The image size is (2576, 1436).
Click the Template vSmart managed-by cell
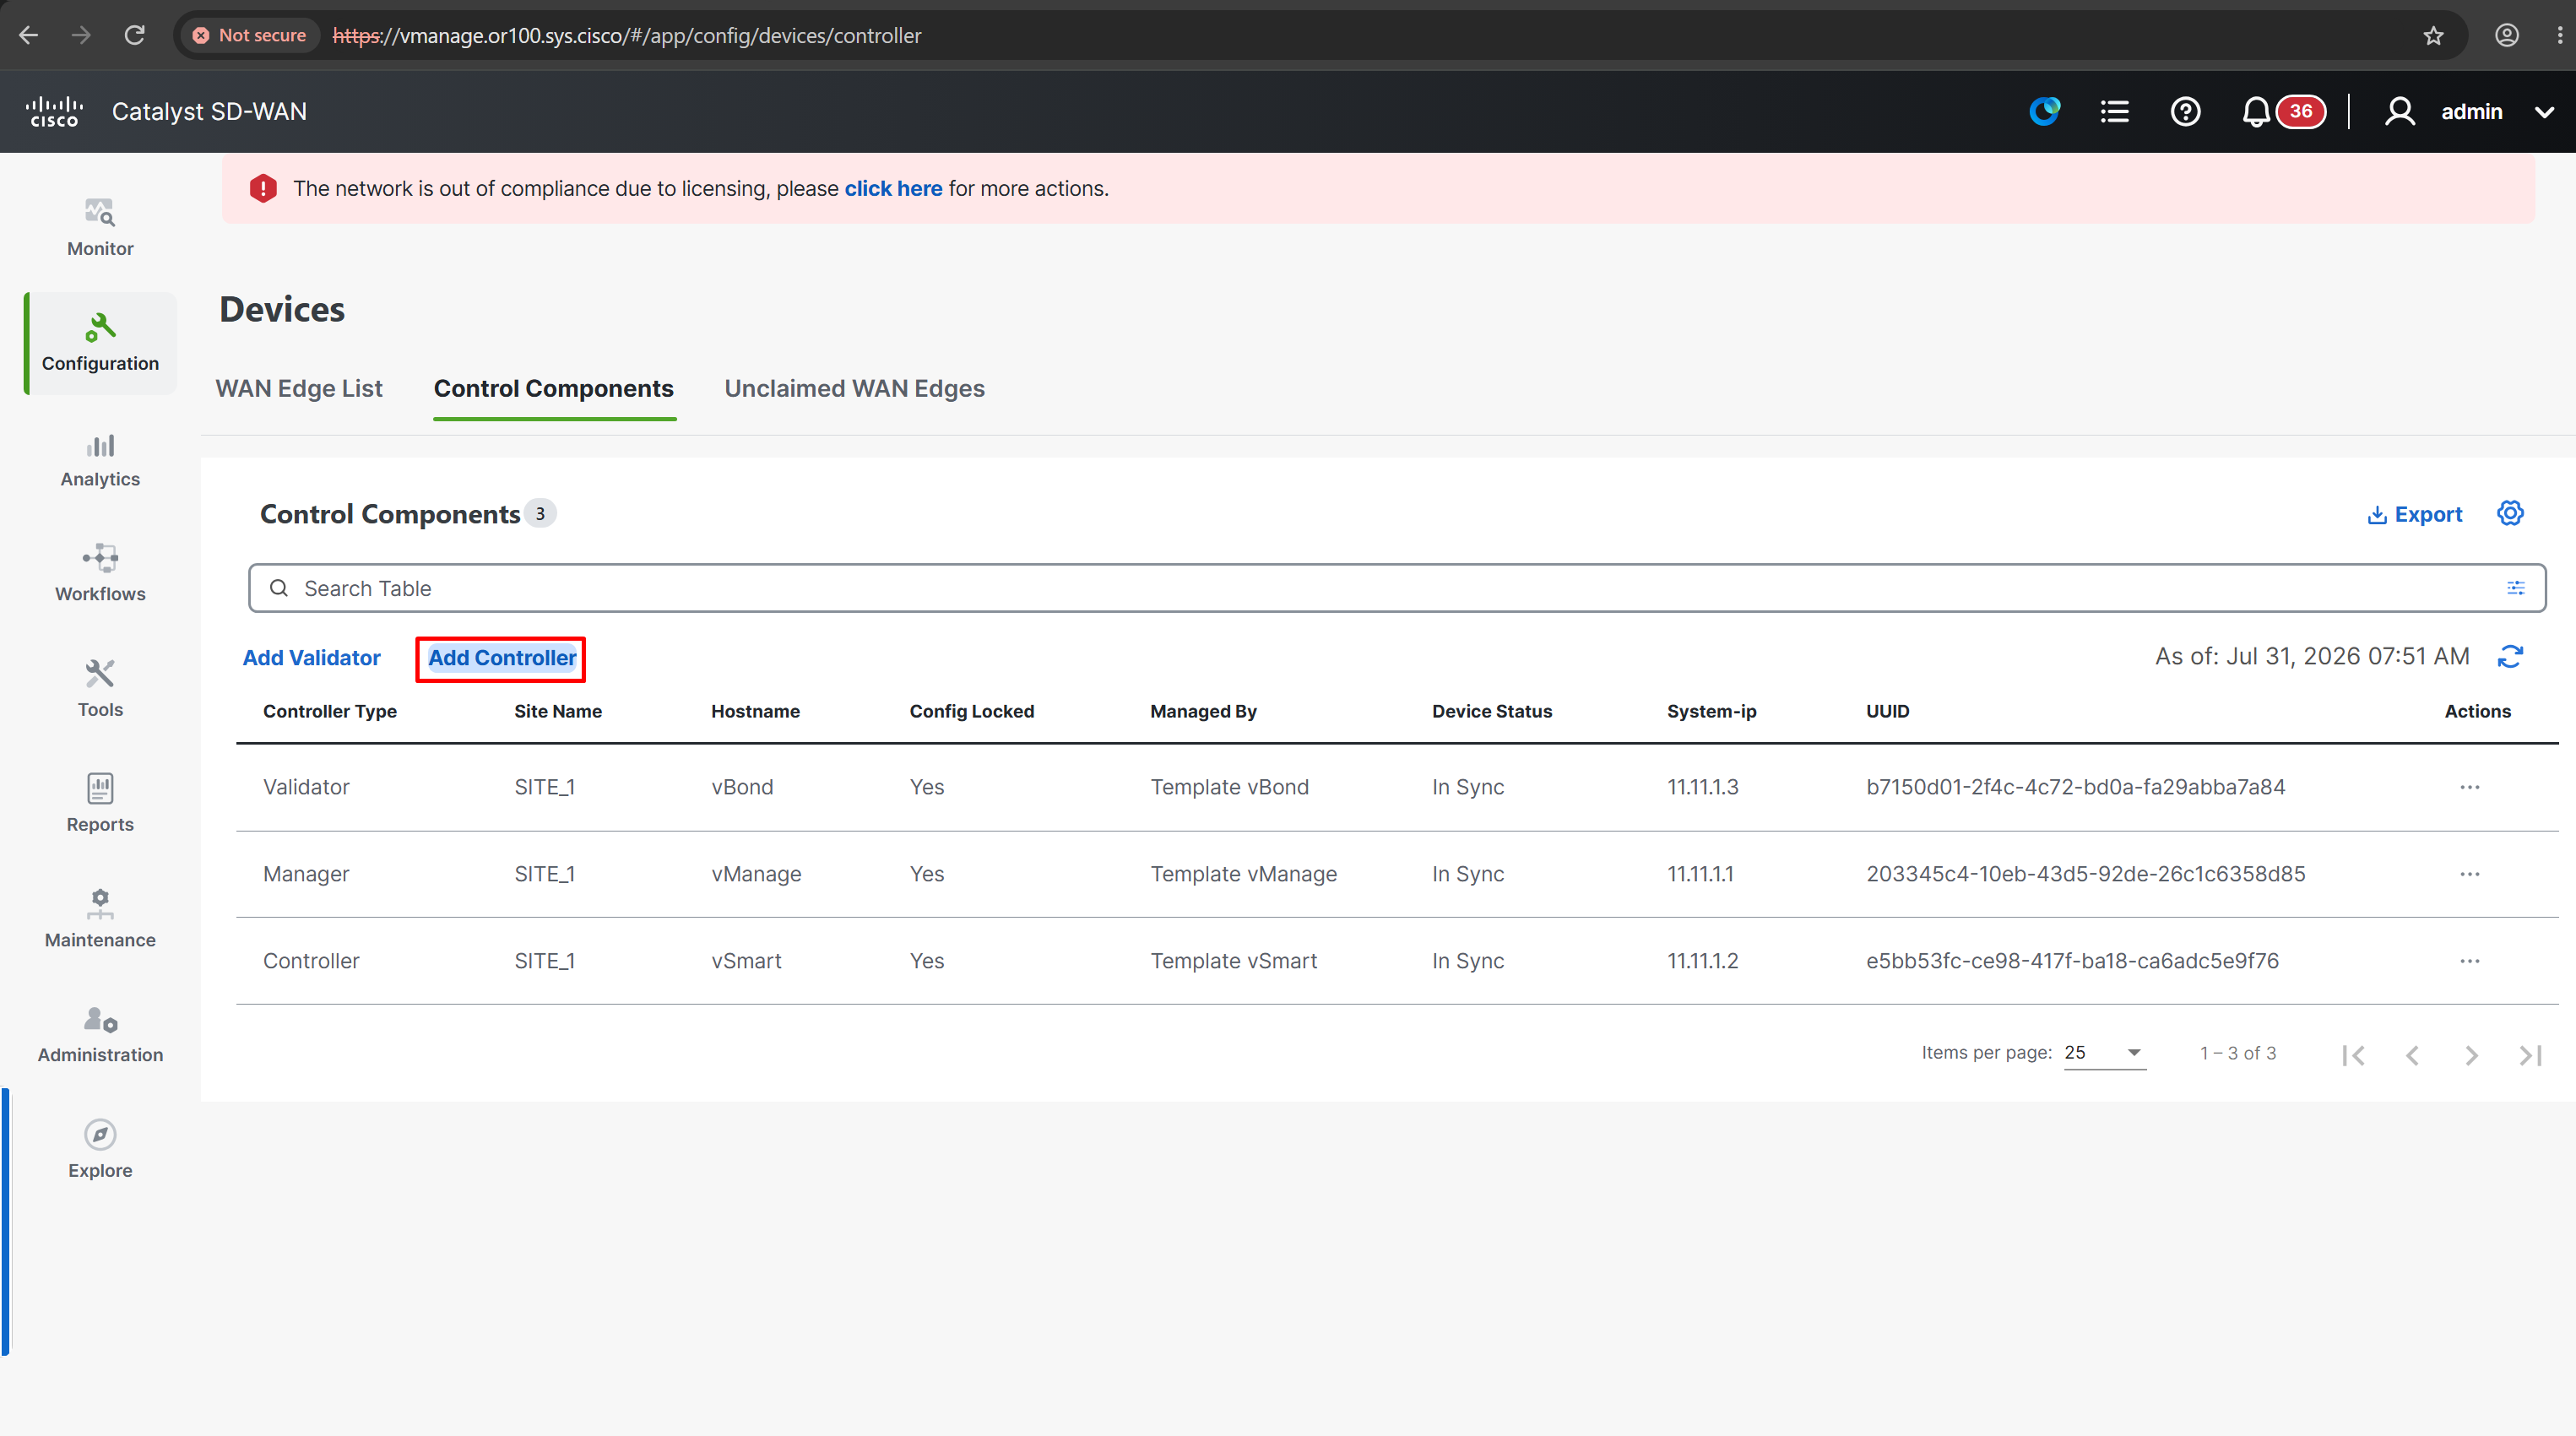(1233, 961)
